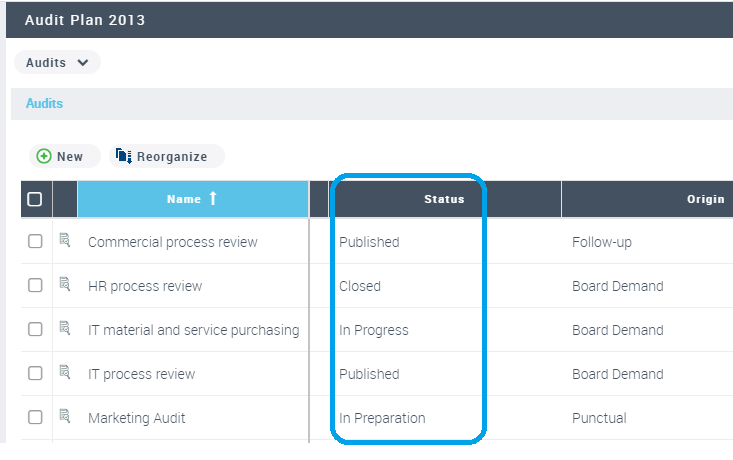Viewport: 733px width, 460px height.
Task: Click the document icon beside IT process review
Action: 65,373
